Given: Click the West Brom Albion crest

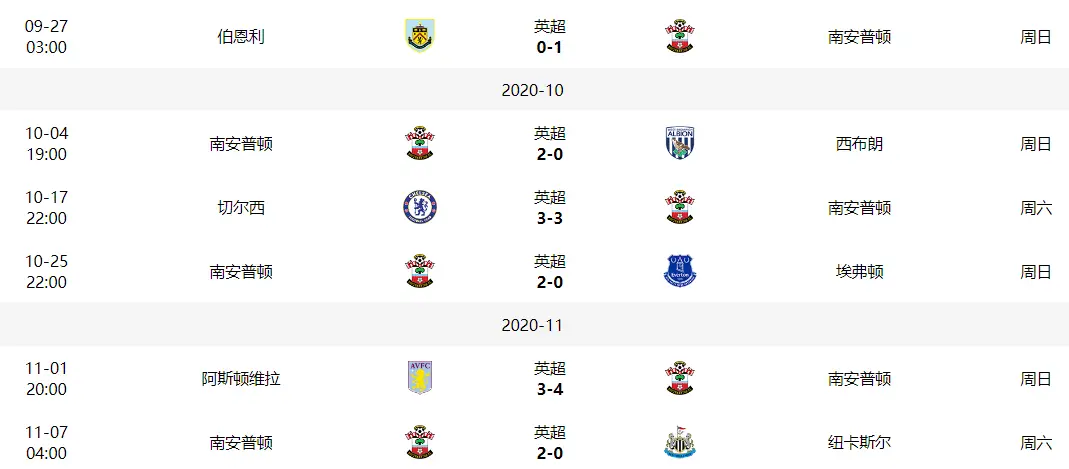Looking at the screenshot, I should tap(680, 143).
